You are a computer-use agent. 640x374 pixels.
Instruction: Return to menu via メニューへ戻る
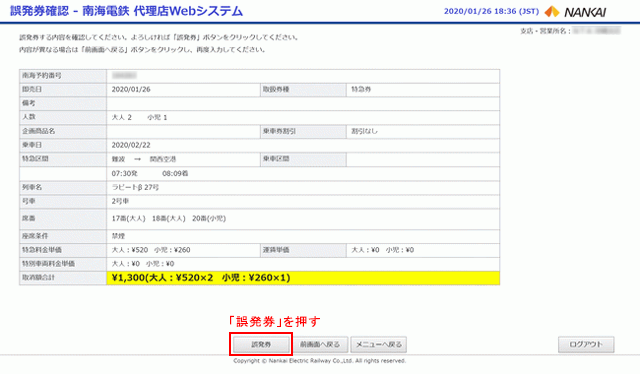click(x=379, y=345)
